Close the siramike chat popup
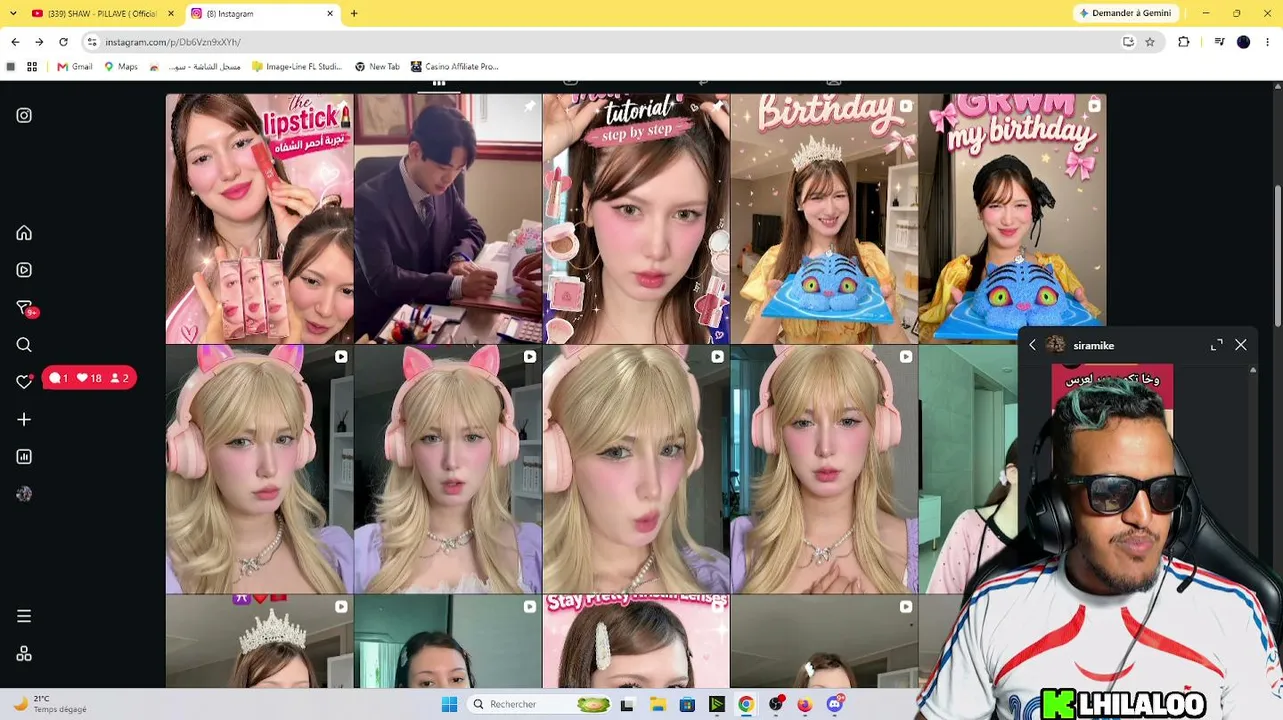This screenshot has height=720, width=1283. point(1241,345)
